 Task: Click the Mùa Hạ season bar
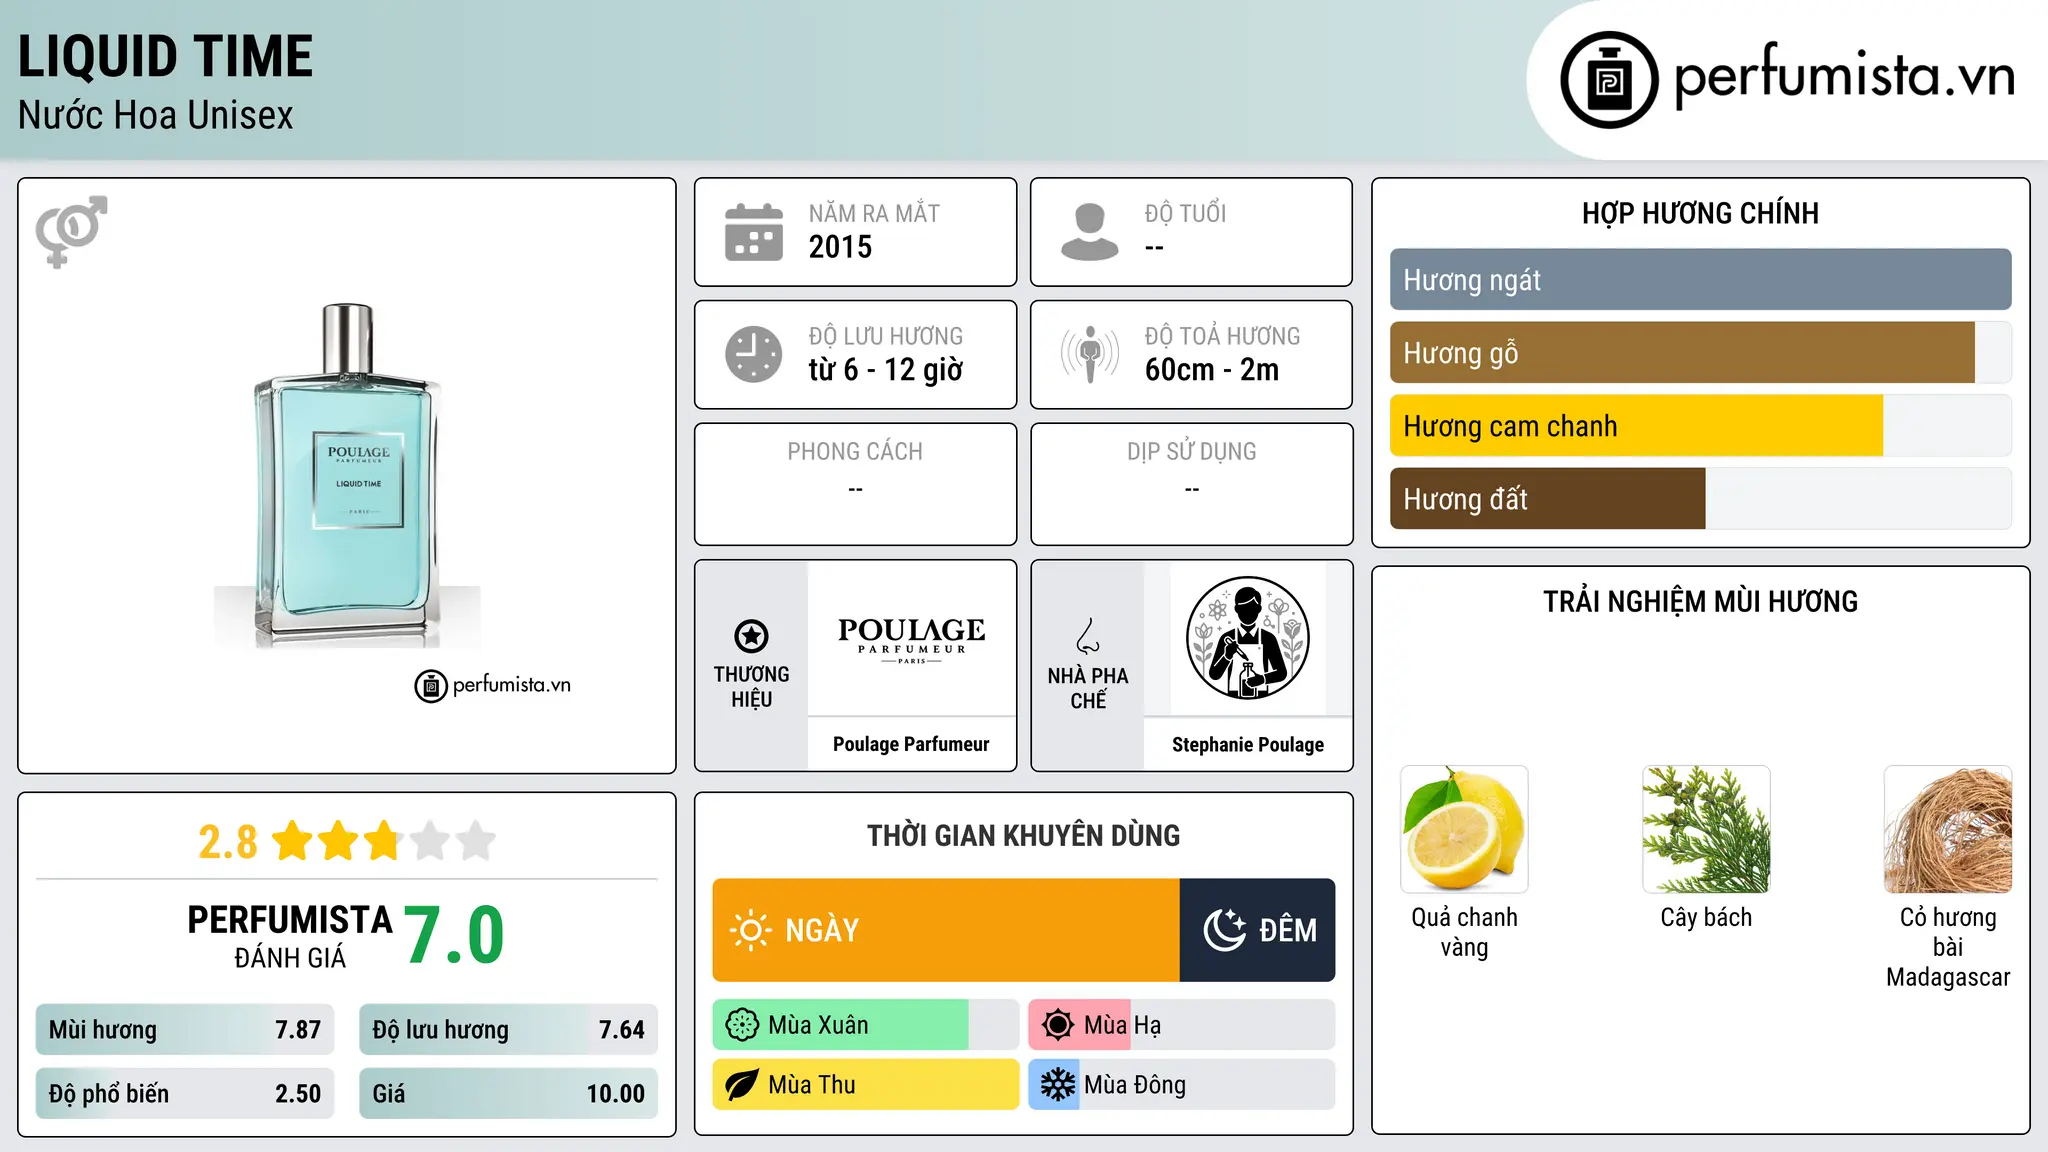pos(1182,1025)
